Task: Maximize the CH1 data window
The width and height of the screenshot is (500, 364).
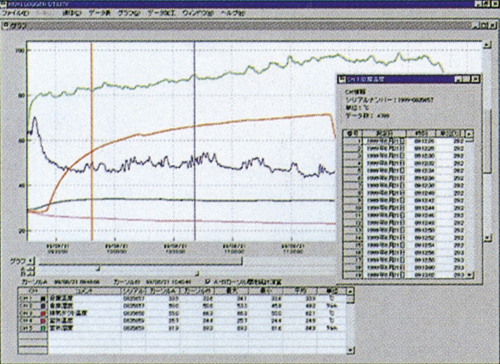Action: point(467,79)
